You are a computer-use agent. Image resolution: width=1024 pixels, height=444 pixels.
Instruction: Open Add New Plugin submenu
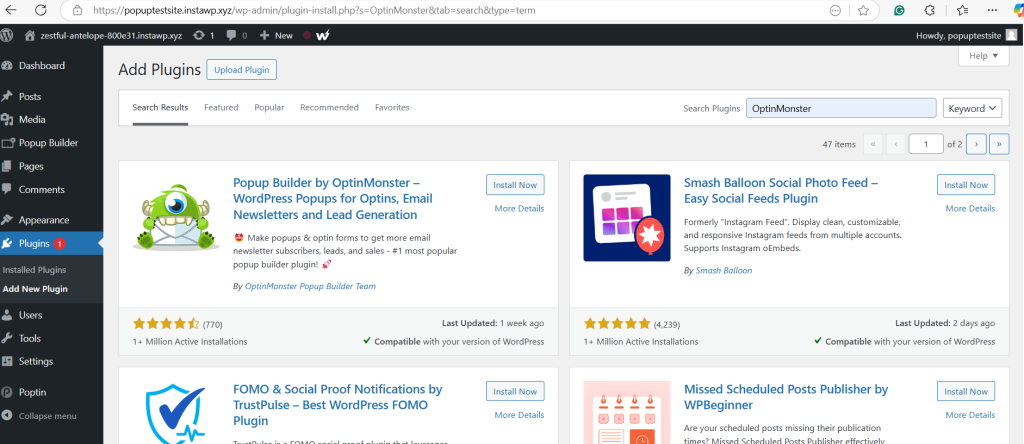point(35,289)
